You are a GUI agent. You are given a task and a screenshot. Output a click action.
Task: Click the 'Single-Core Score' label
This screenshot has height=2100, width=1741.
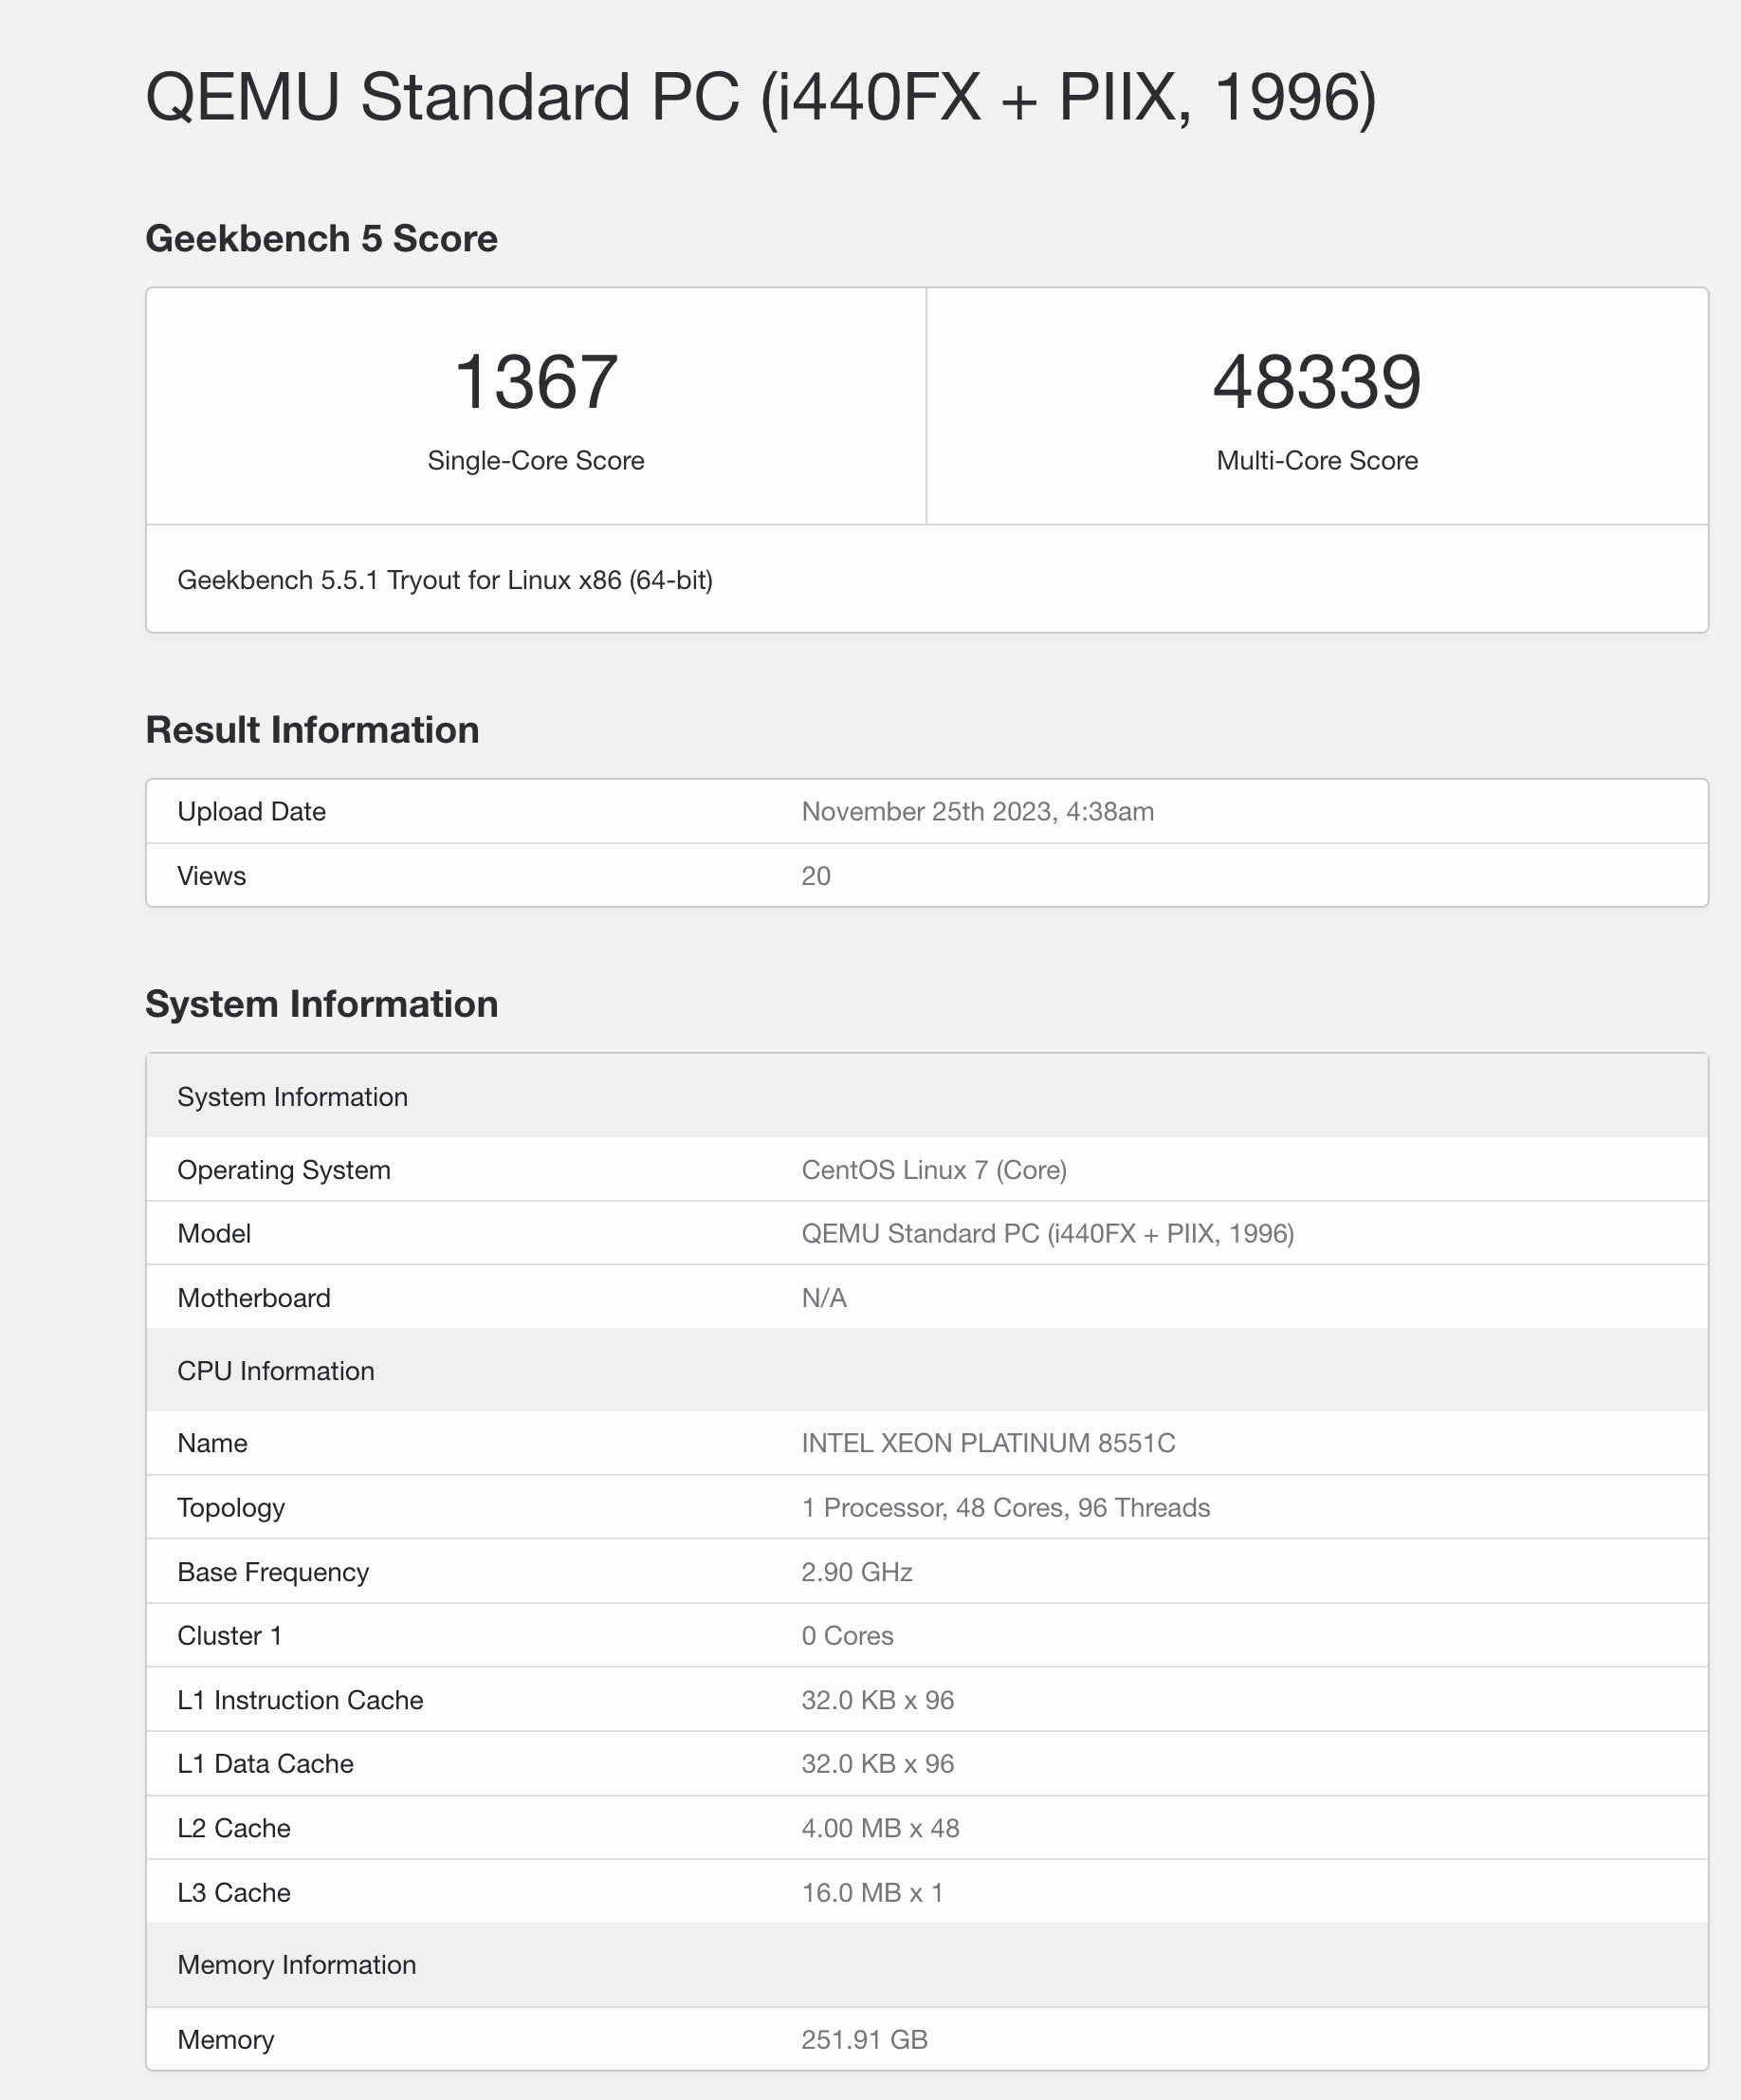(536, 461)
